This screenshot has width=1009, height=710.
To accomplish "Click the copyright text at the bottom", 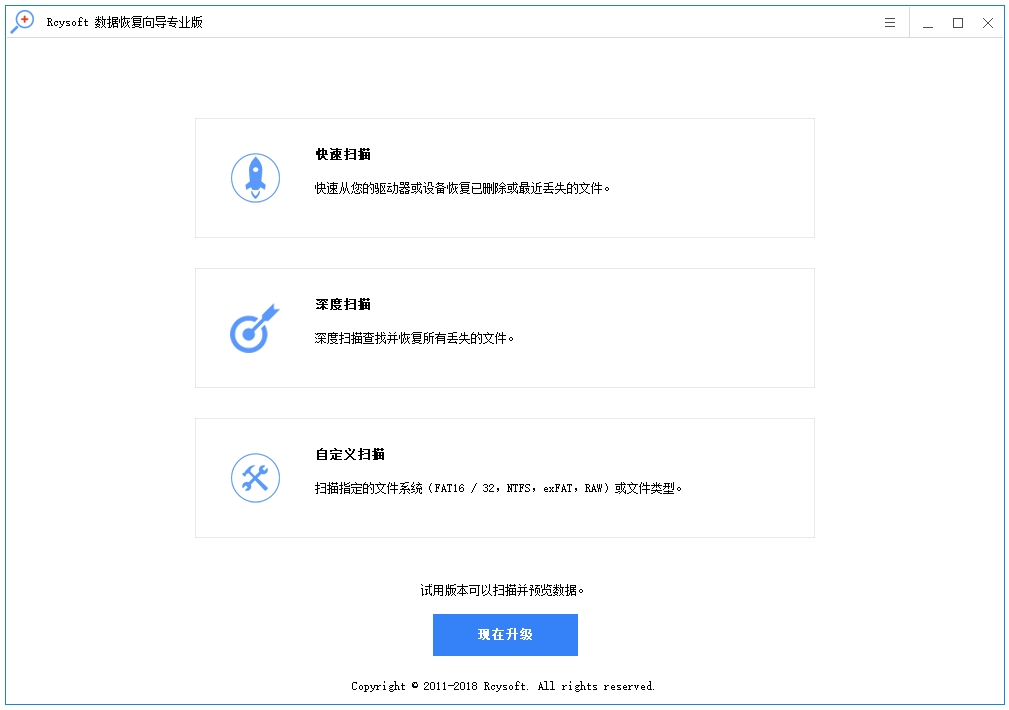I will [x=504, y=687].
